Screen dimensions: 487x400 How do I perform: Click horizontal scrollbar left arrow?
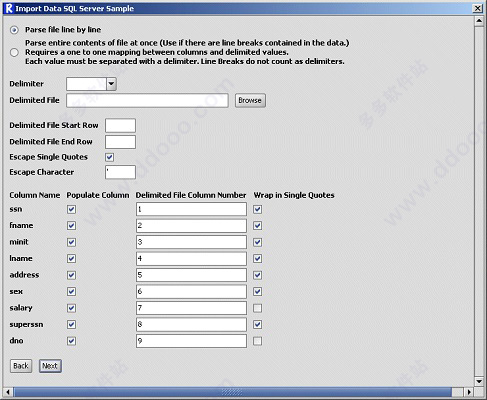click(x=8, y=392)
